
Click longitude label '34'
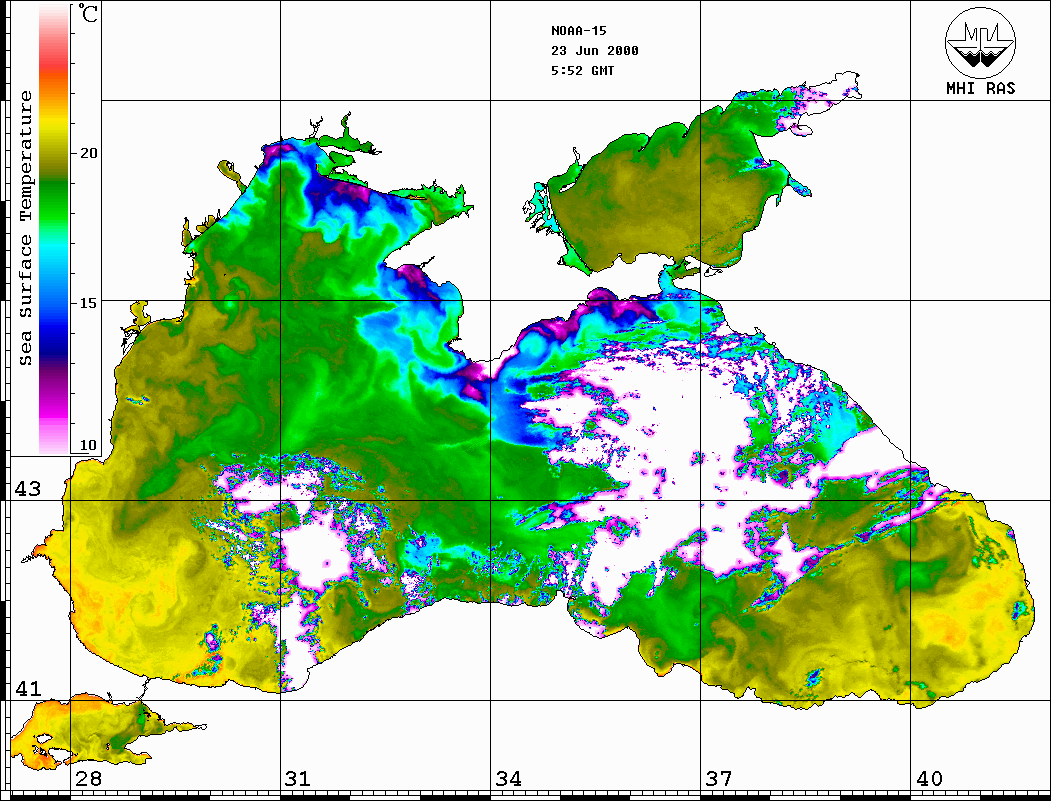508,779
